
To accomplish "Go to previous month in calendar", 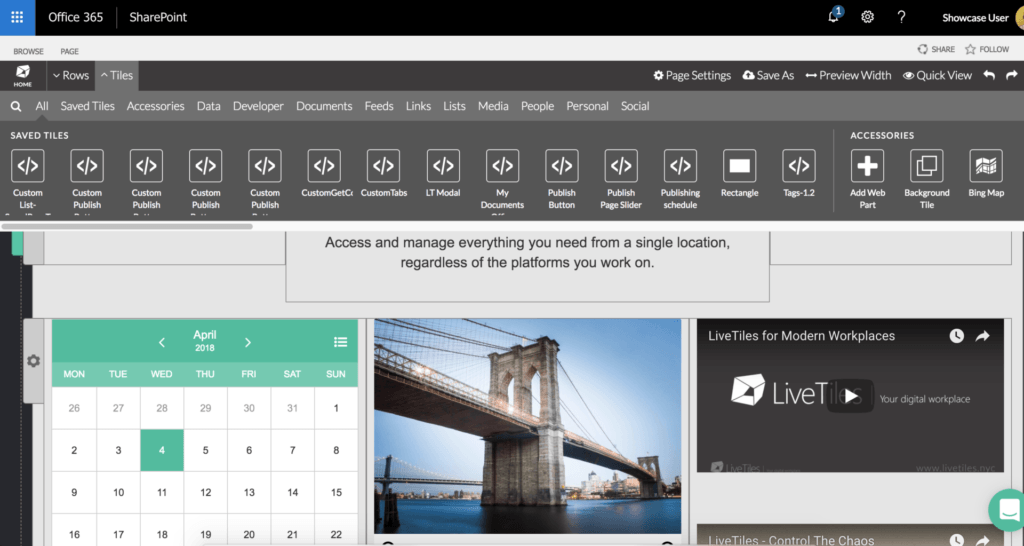I will (x=162, y=342).
